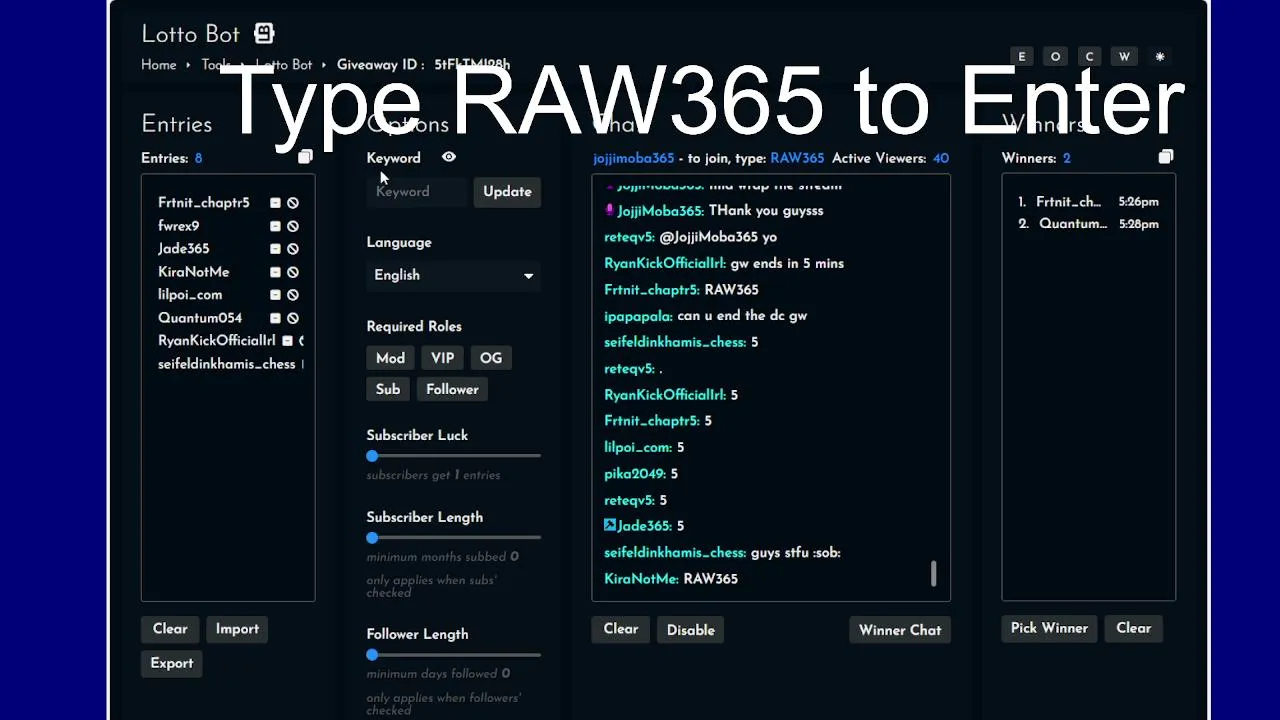The height and width of the screenshot is (720, 1280).
Task: Clear the winners list
Action: click(x=1133, y=628)
